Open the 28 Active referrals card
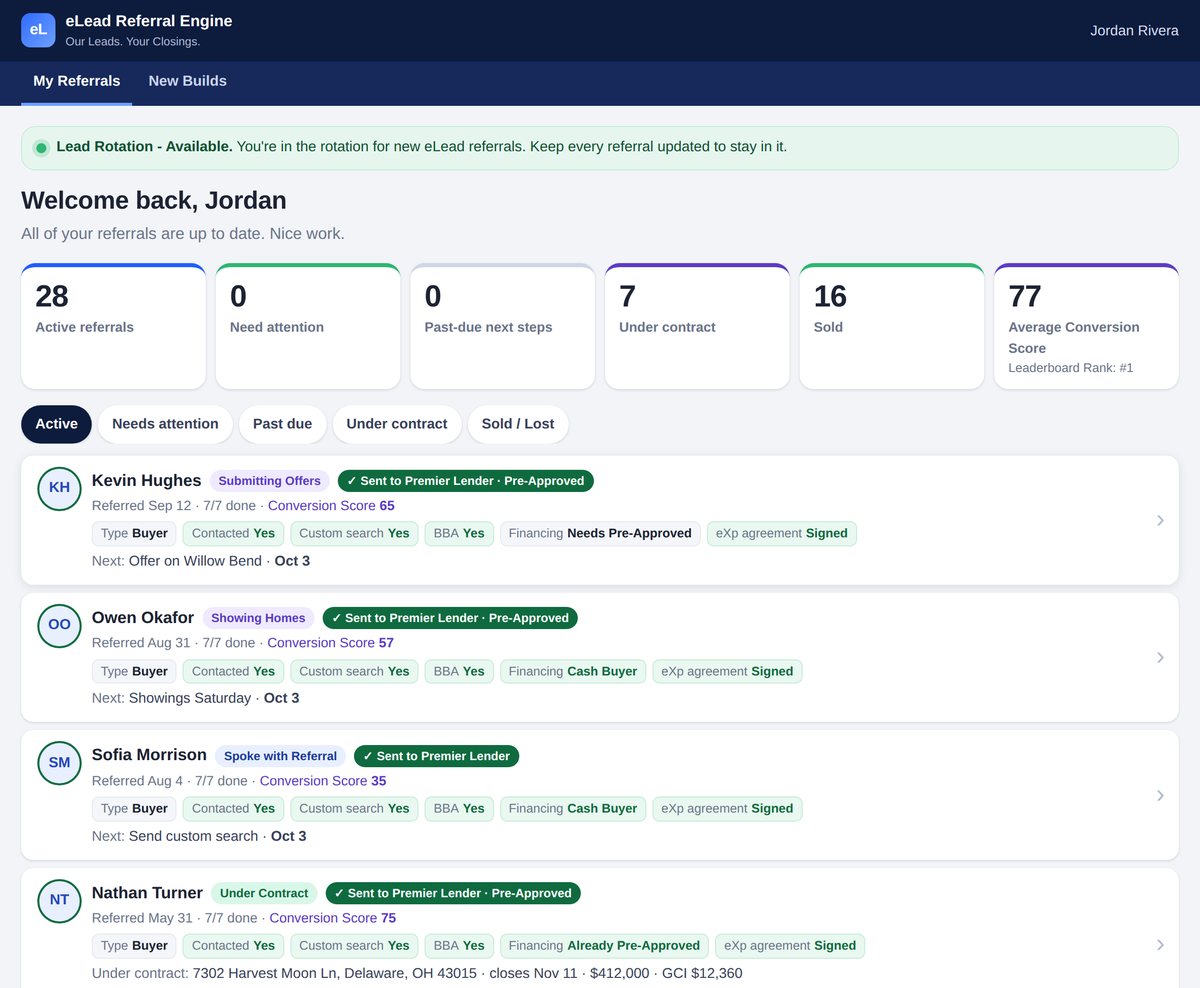 click(113, 326)
